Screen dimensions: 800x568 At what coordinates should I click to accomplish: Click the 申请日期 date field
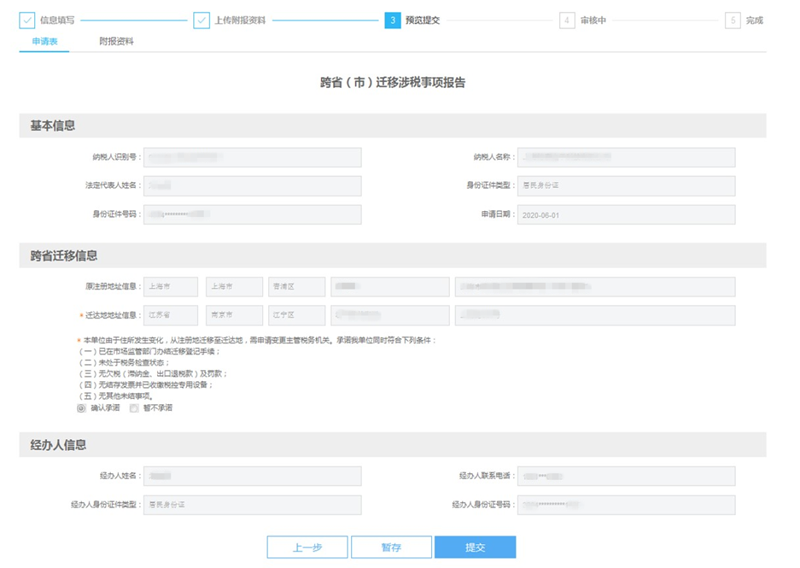pos(626,215)
